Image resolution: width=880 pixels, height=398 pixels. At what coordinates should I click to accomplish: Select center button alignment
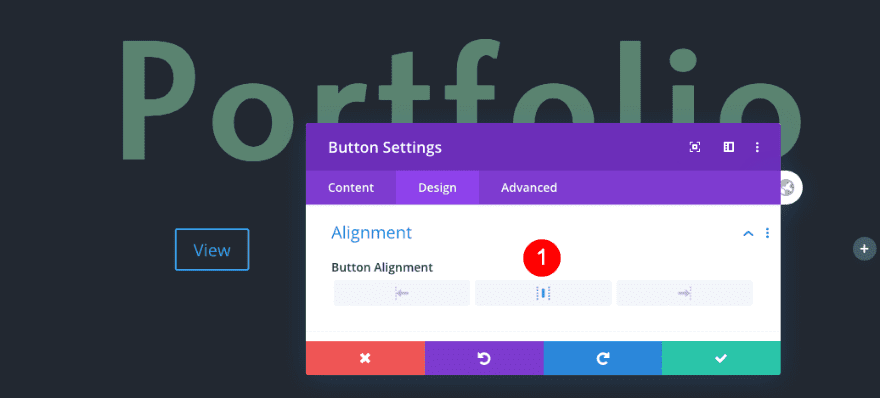(x=543, y=293)
